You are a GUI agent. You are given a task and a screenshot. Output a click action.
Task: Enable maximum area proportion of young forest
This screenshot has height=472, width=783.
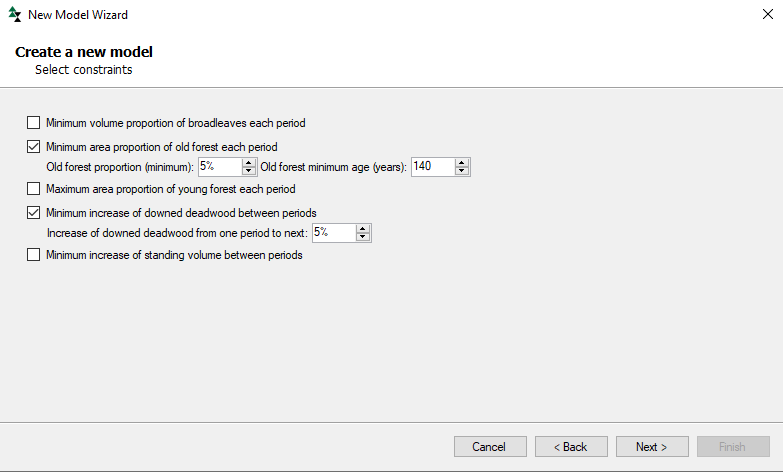click(33, 188)
